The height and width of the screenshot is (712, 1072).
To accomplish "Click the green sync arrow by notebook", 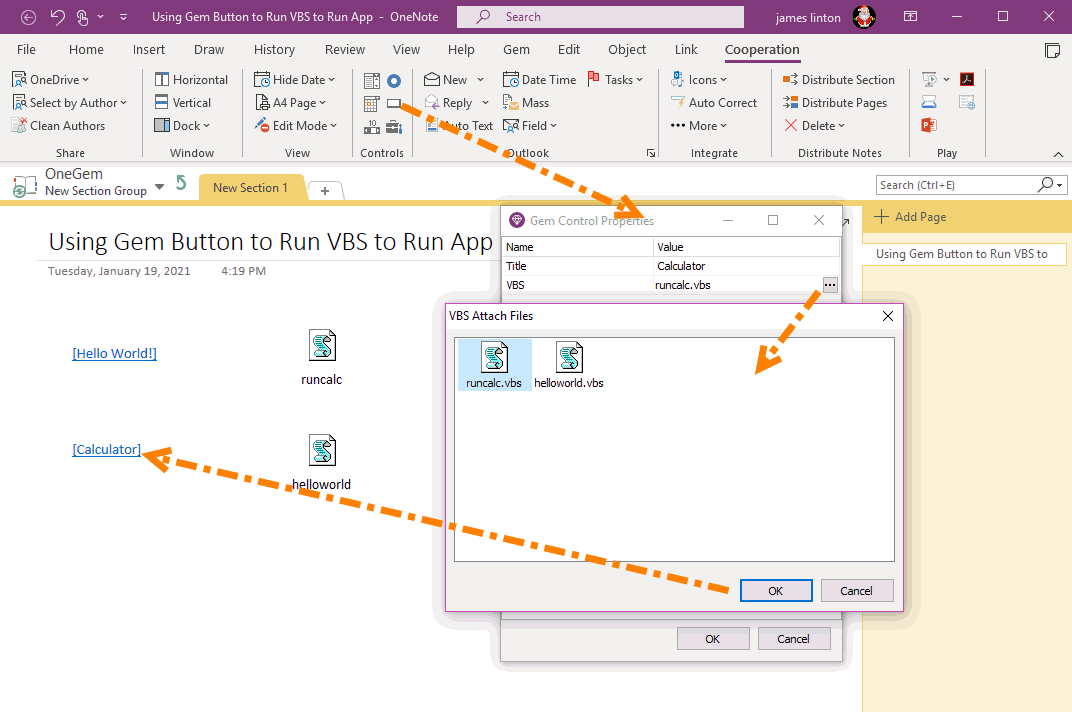I will pyautogui.click(x=180, y=183).
